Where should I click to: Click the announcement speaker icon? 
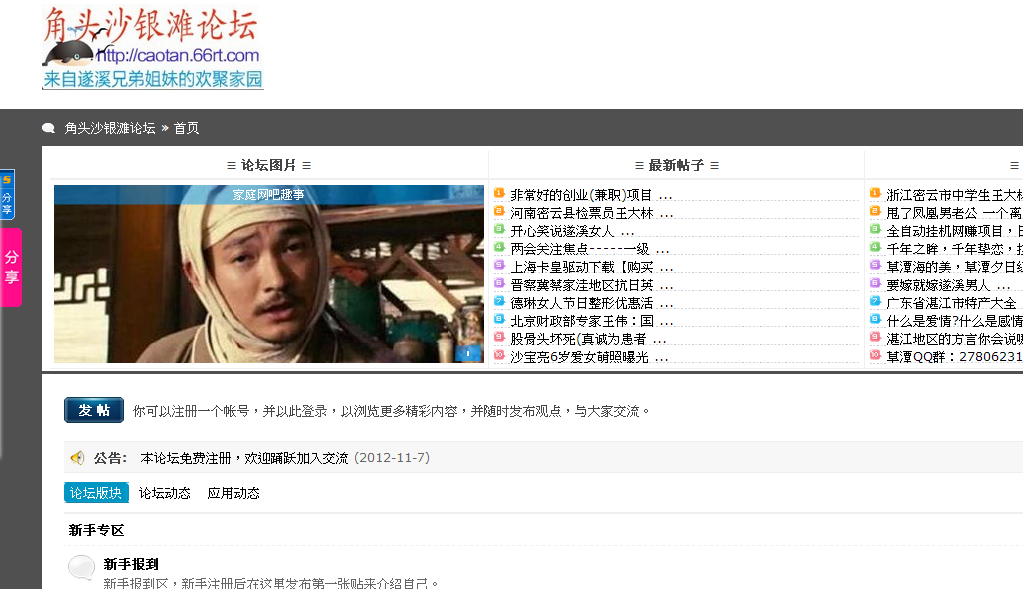point(77,458)
